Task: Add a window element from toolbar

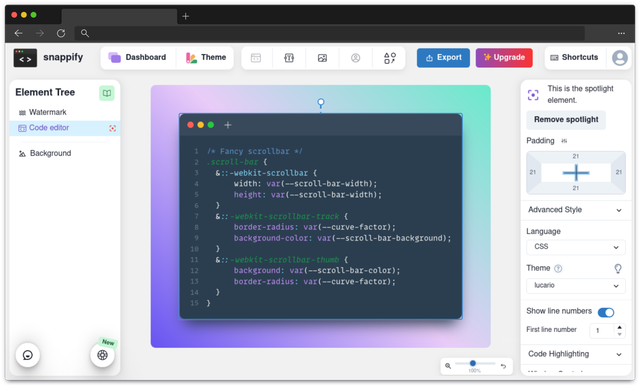Action: (x=256, y=58)
